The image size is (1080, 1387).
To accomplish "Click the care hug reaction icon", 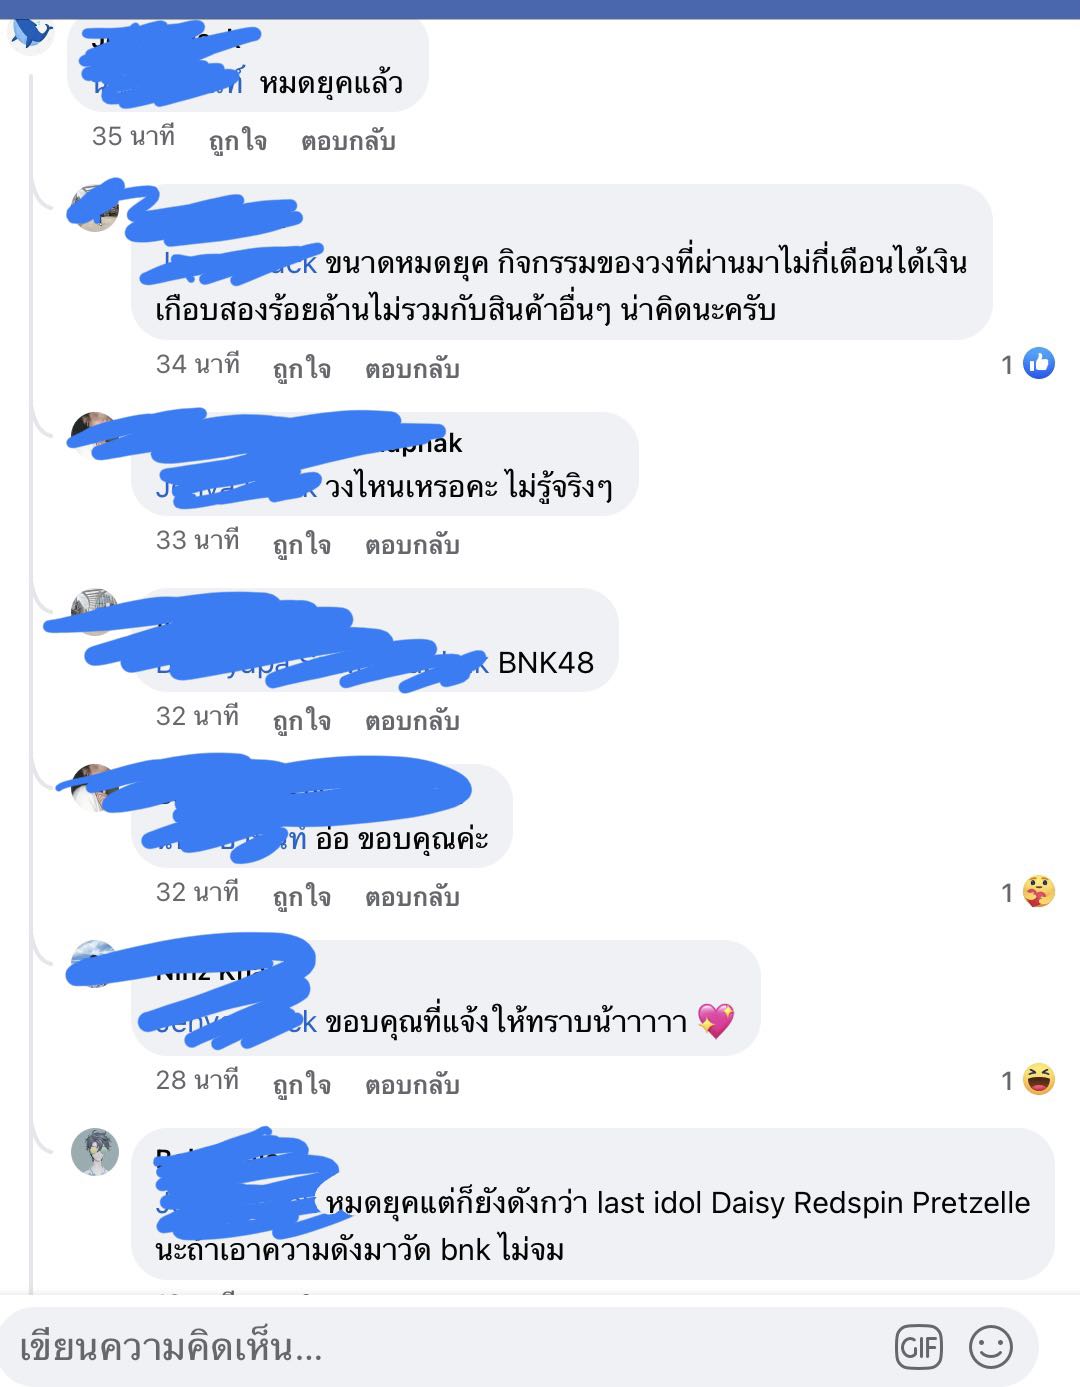I will tap(1039, 892).
